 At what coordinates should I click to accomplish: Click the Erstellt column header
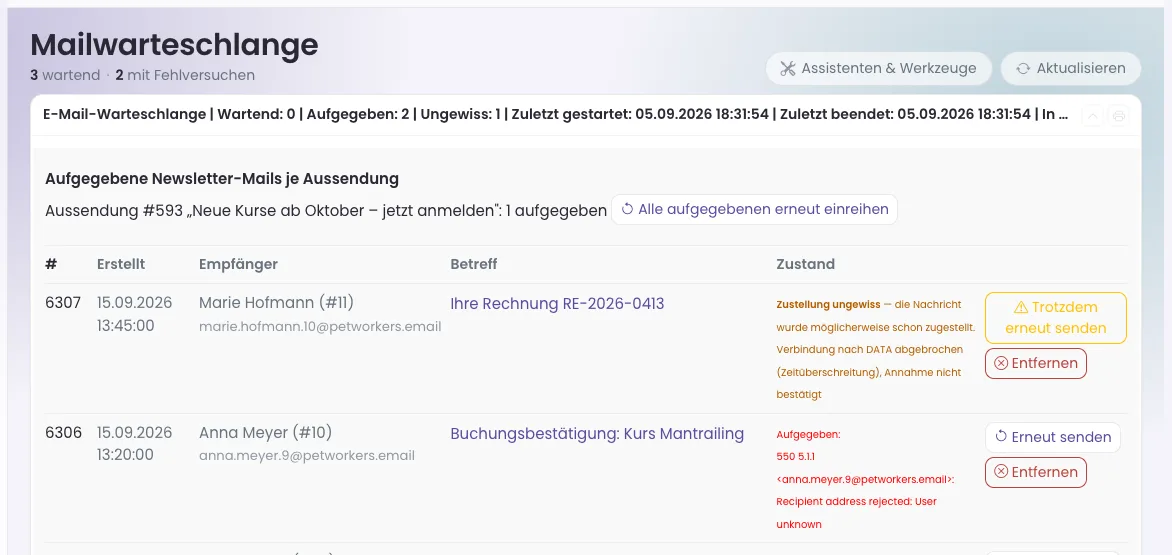point(121,264)
